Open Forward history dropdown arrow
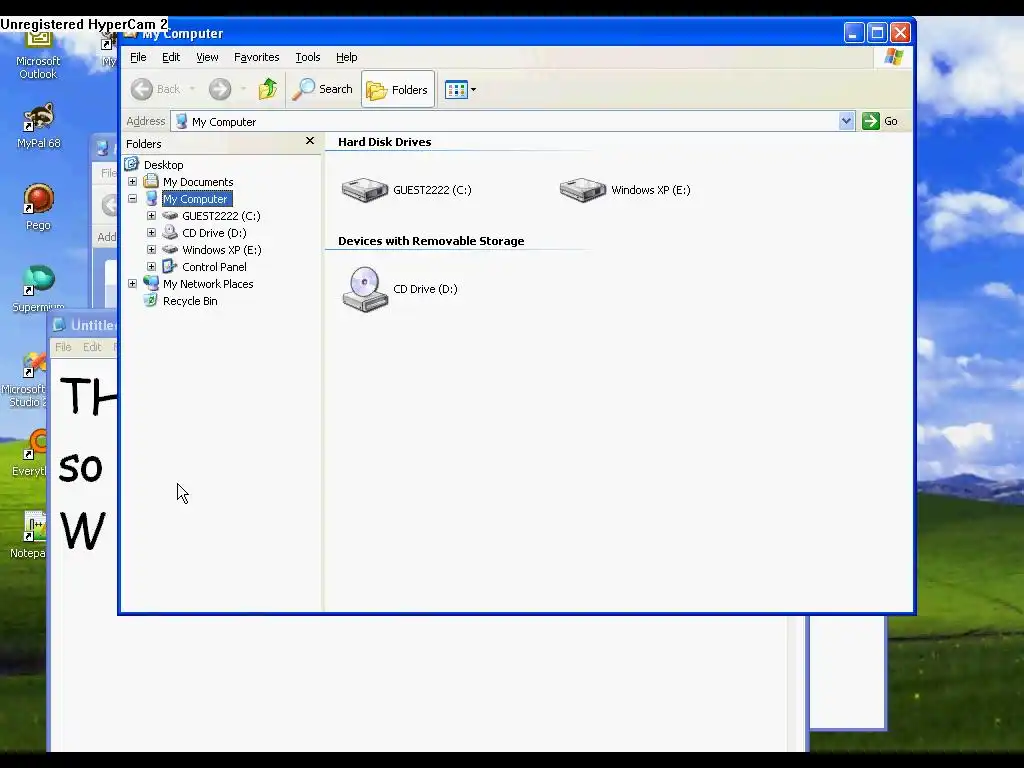The height and width of the screenshot is (768, 1024). (x=243, y=89)
